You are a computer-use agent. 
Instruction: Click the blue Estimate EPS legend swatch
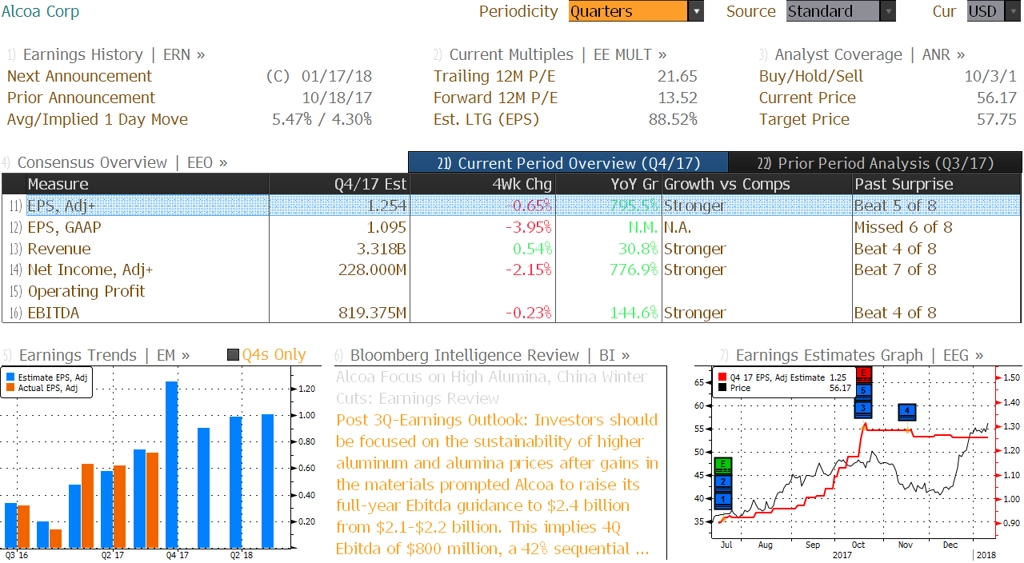[10, 378]
